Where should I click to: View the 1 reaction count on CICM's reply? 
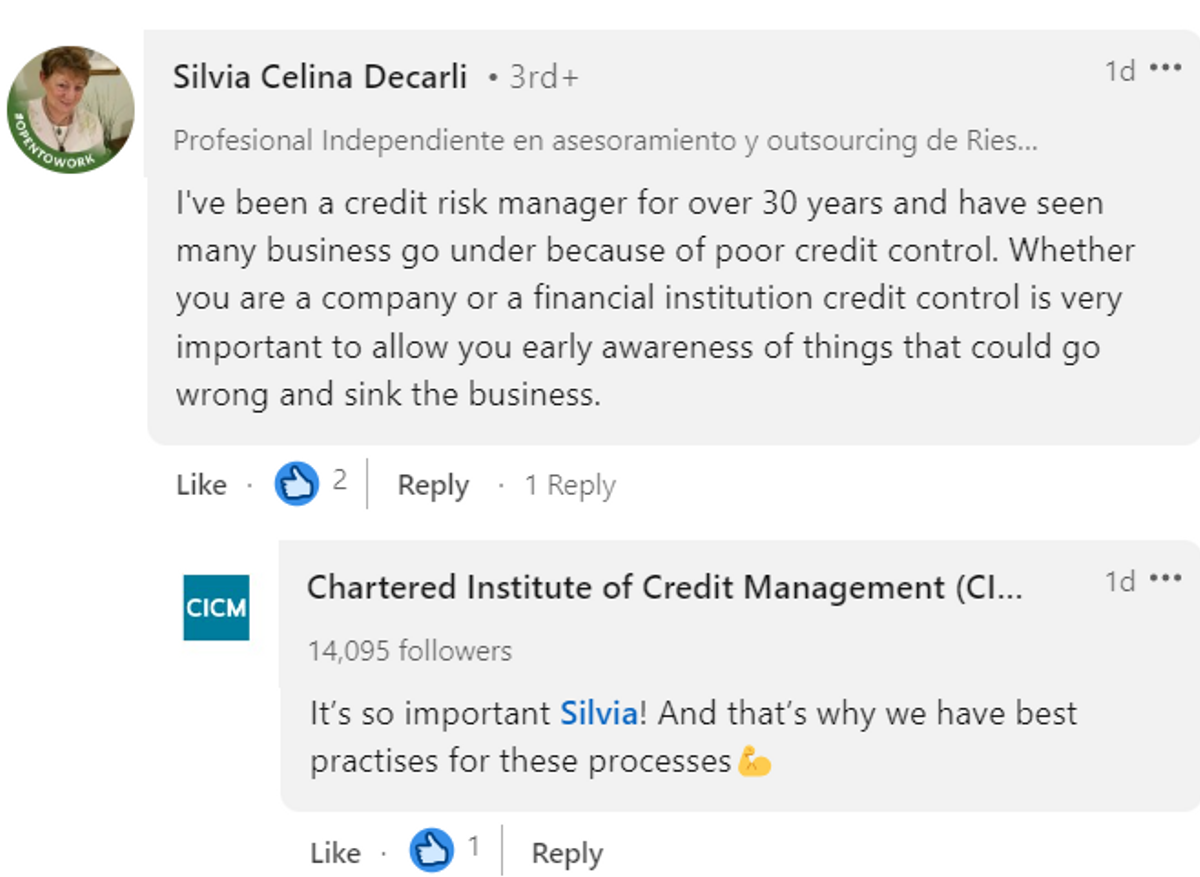pyautogui.click(x=473, y=848)
